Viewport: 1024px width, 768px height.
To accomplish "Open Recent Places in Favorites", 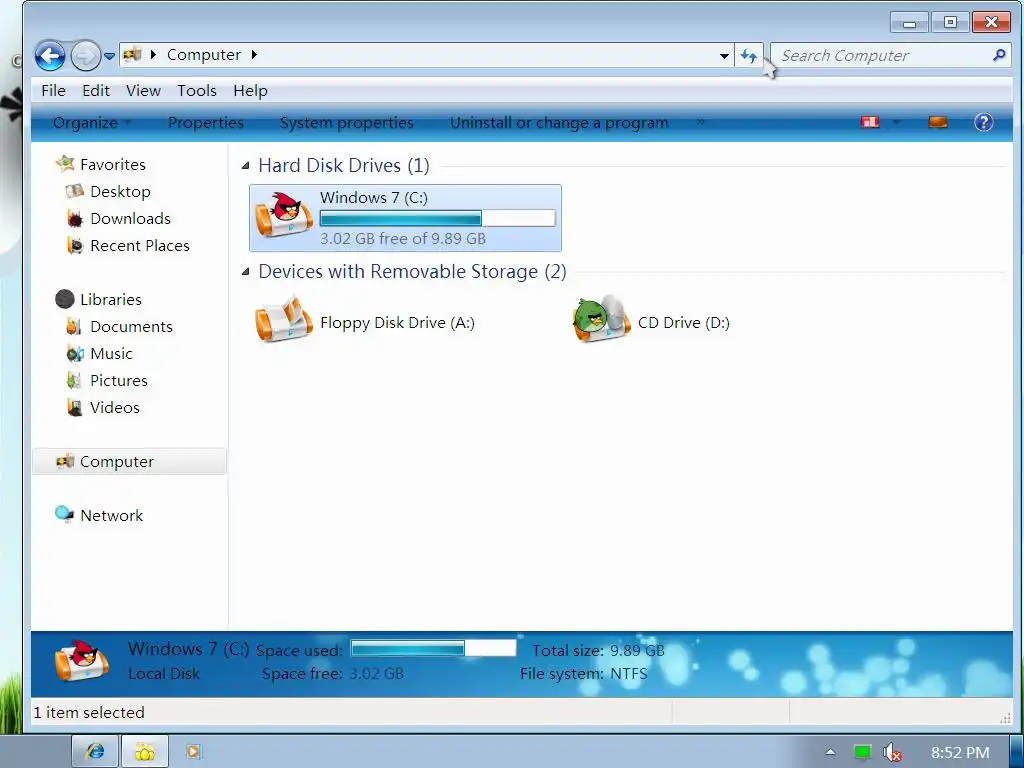I will tap(140, 246).
